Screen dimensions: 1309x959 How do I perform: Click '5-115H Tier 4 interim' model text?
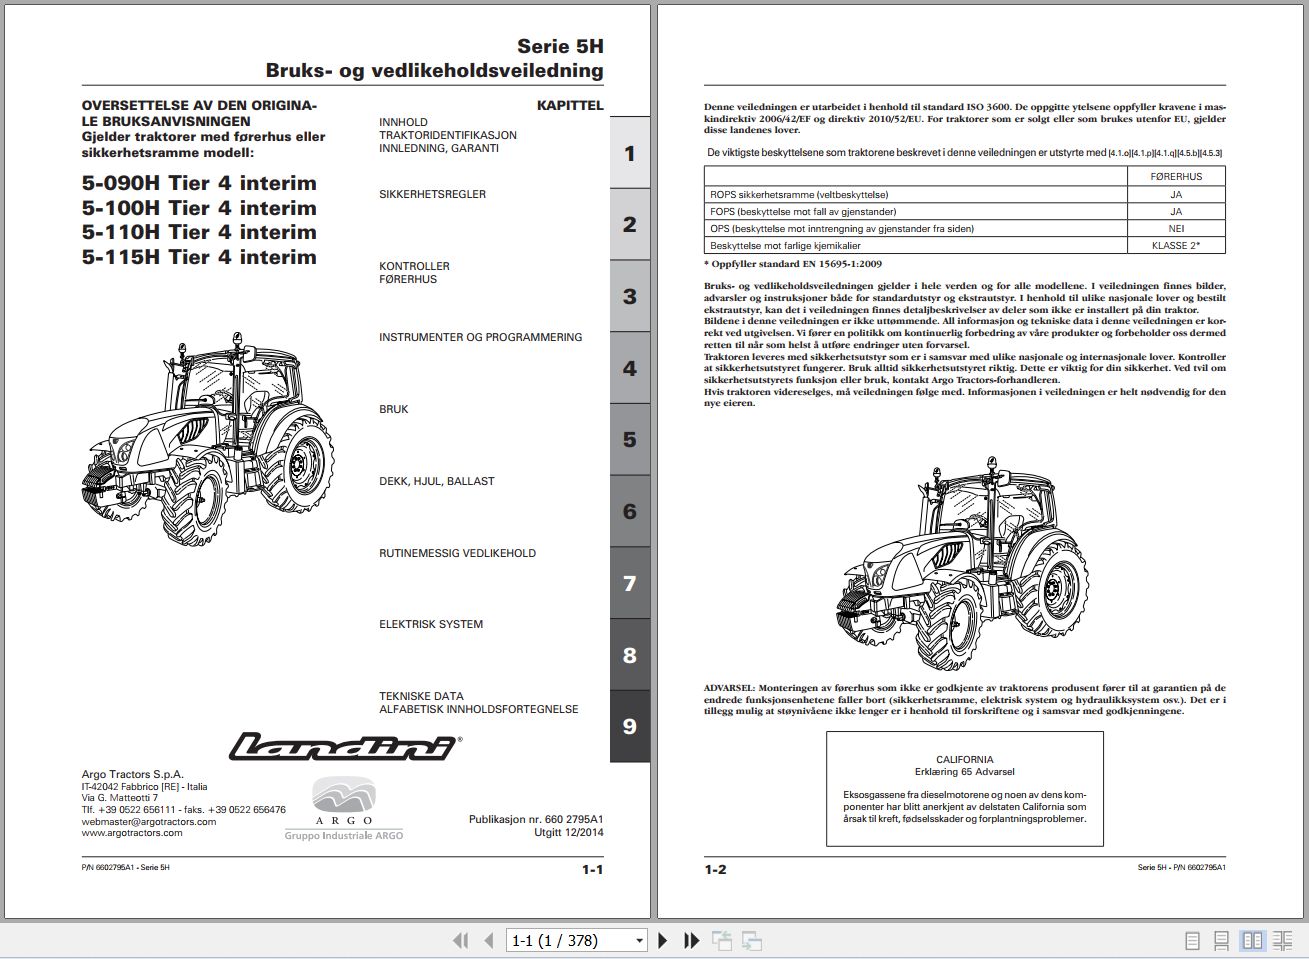click(199, 257)
